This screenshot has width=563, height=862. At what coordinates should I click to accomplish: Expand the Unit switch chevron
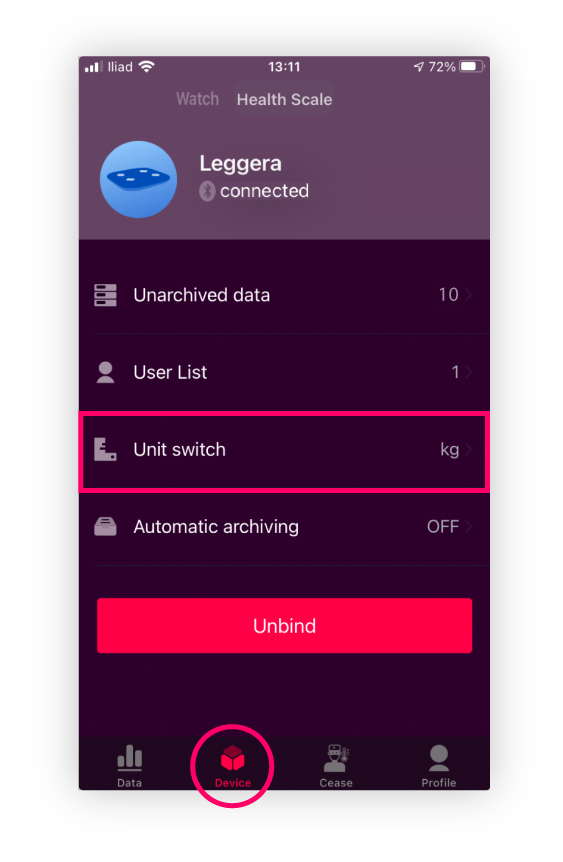(469, 450)
